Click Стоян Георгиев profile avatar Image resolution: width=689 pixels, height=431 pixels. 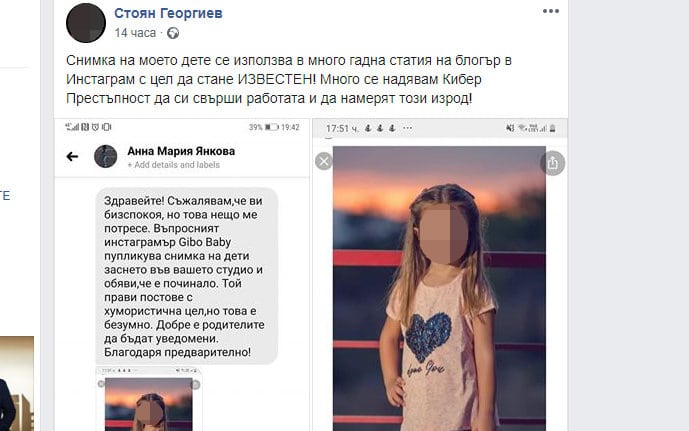click(x=86, y=23)
